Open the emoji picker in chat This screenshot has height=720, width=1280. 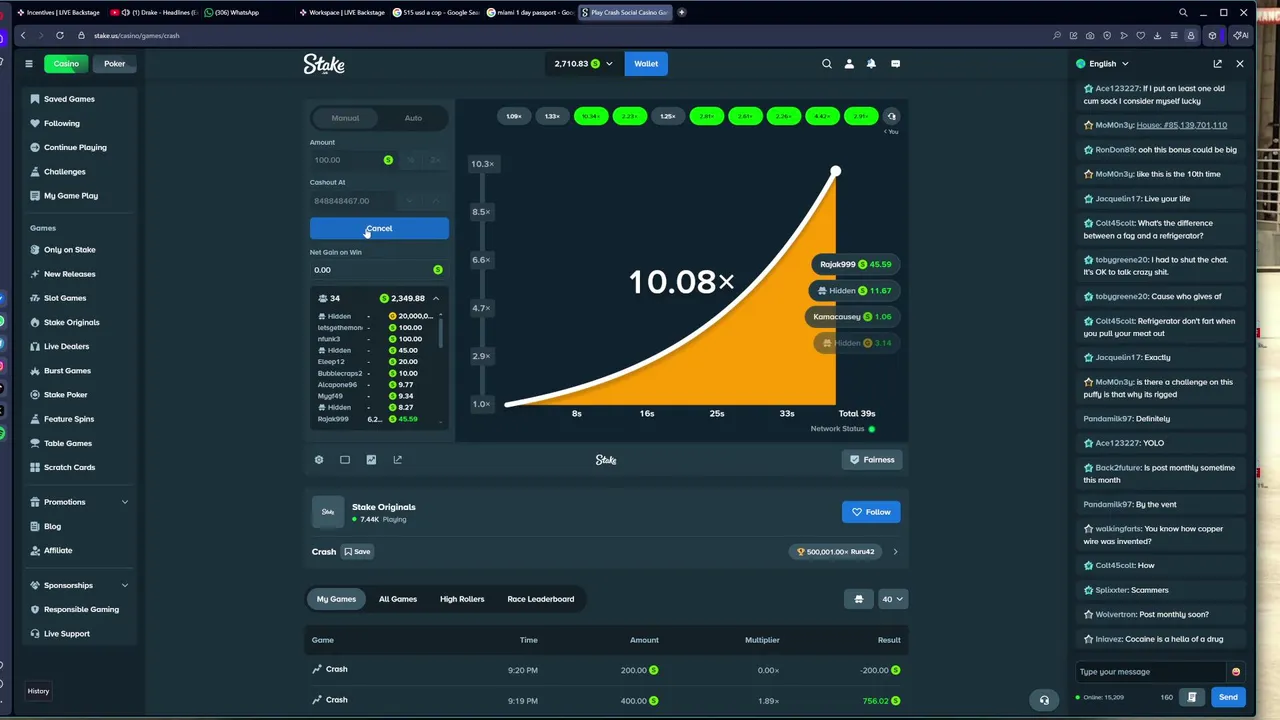1236,672
